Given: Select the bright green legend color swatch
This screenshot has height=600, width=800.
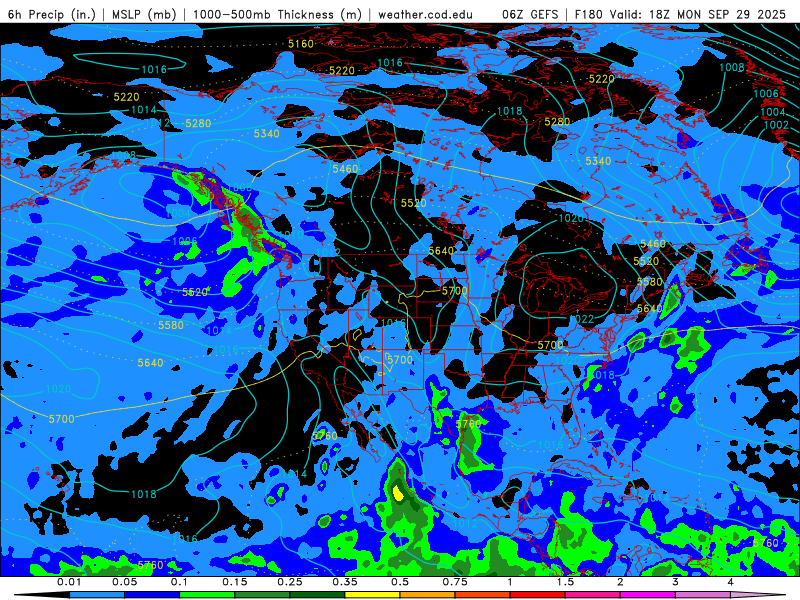Looking at the screenshot, I should [x=207, y=595].
